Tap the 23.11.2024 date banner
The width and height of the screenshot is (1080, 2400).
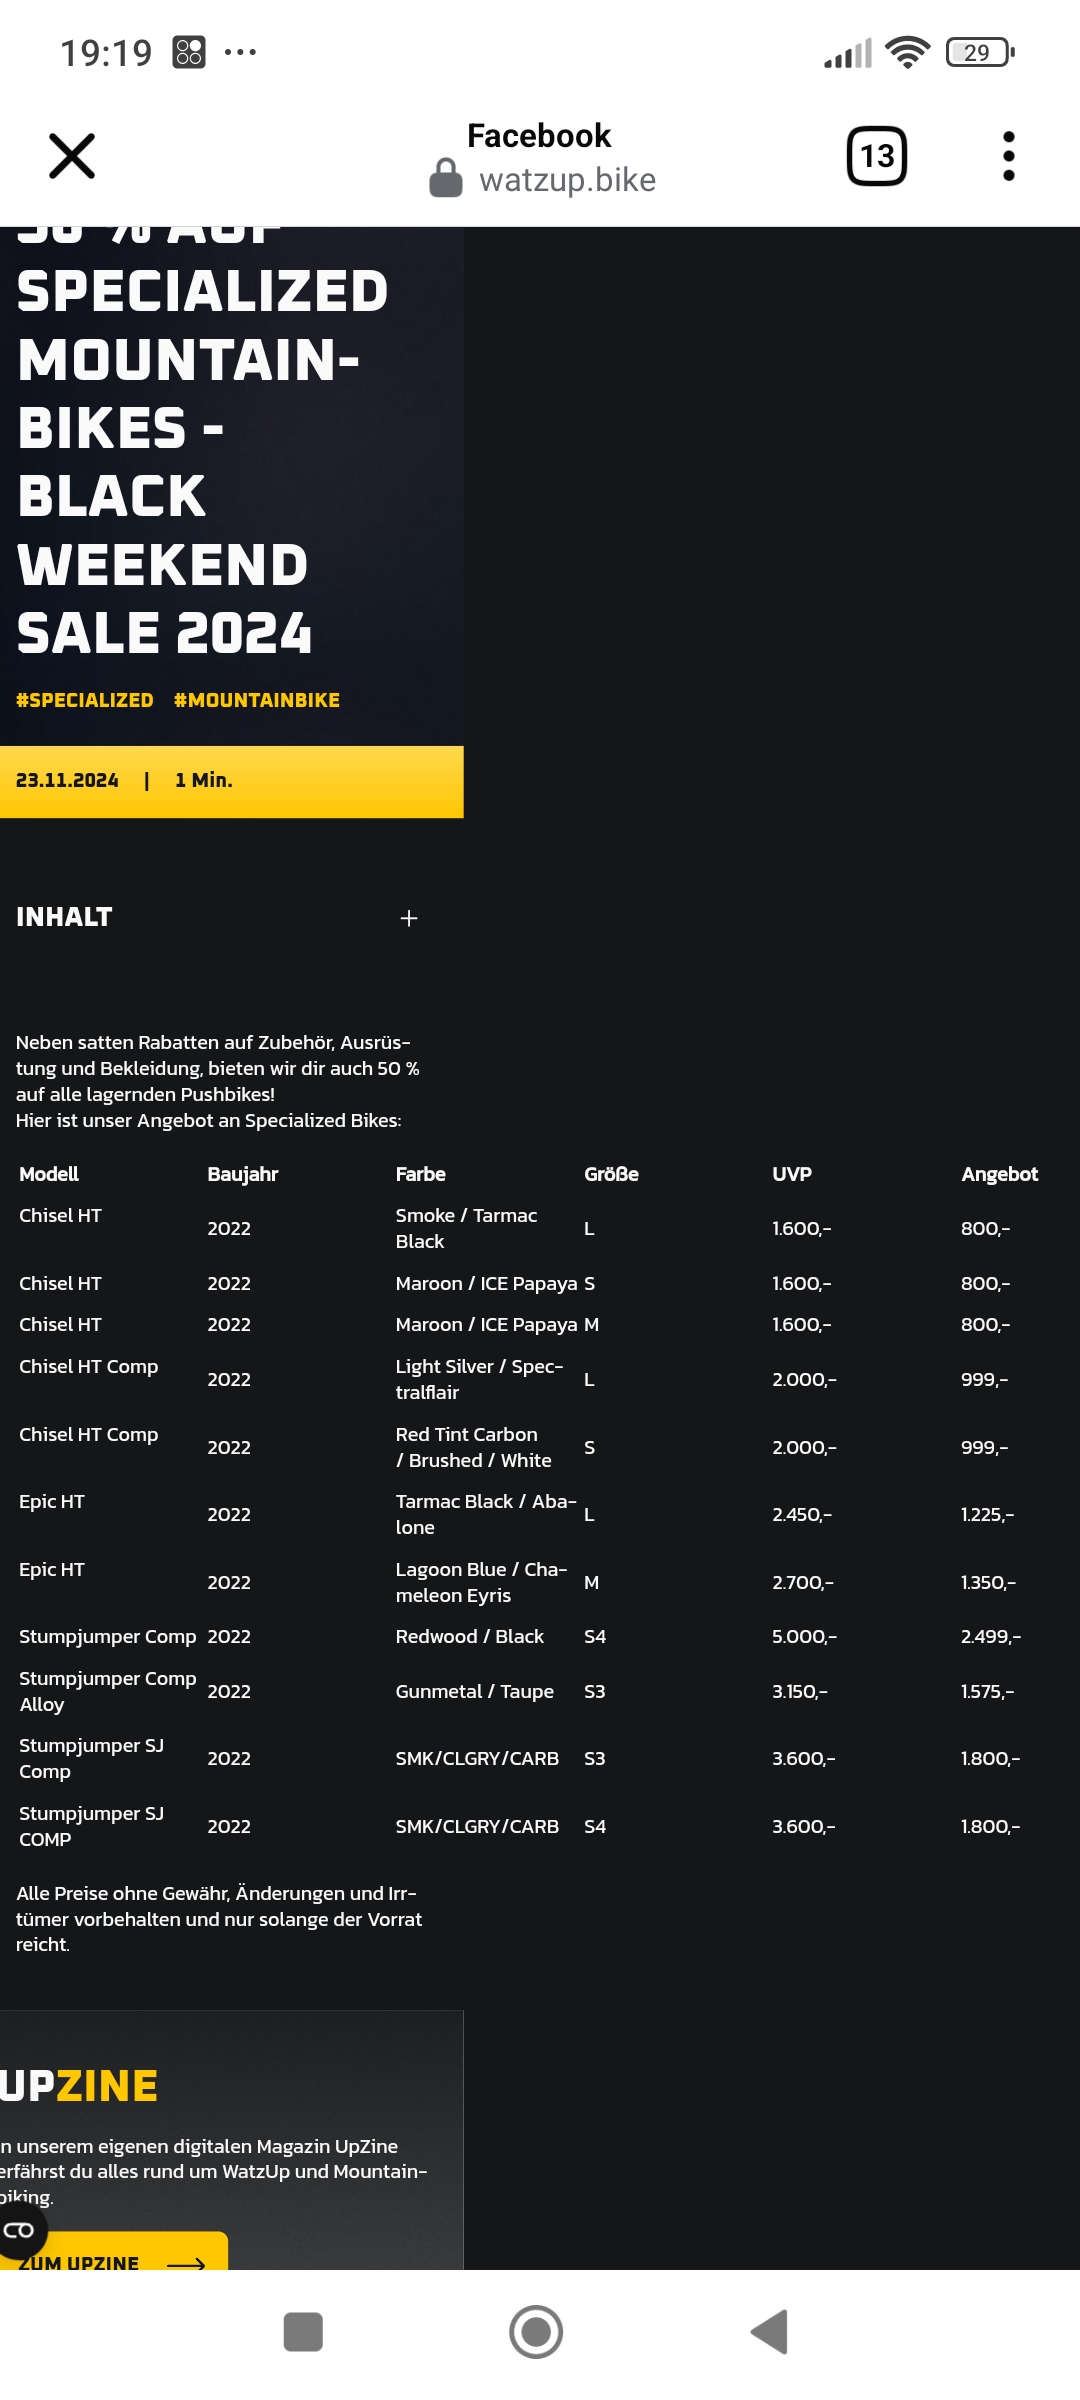point(67,780)
